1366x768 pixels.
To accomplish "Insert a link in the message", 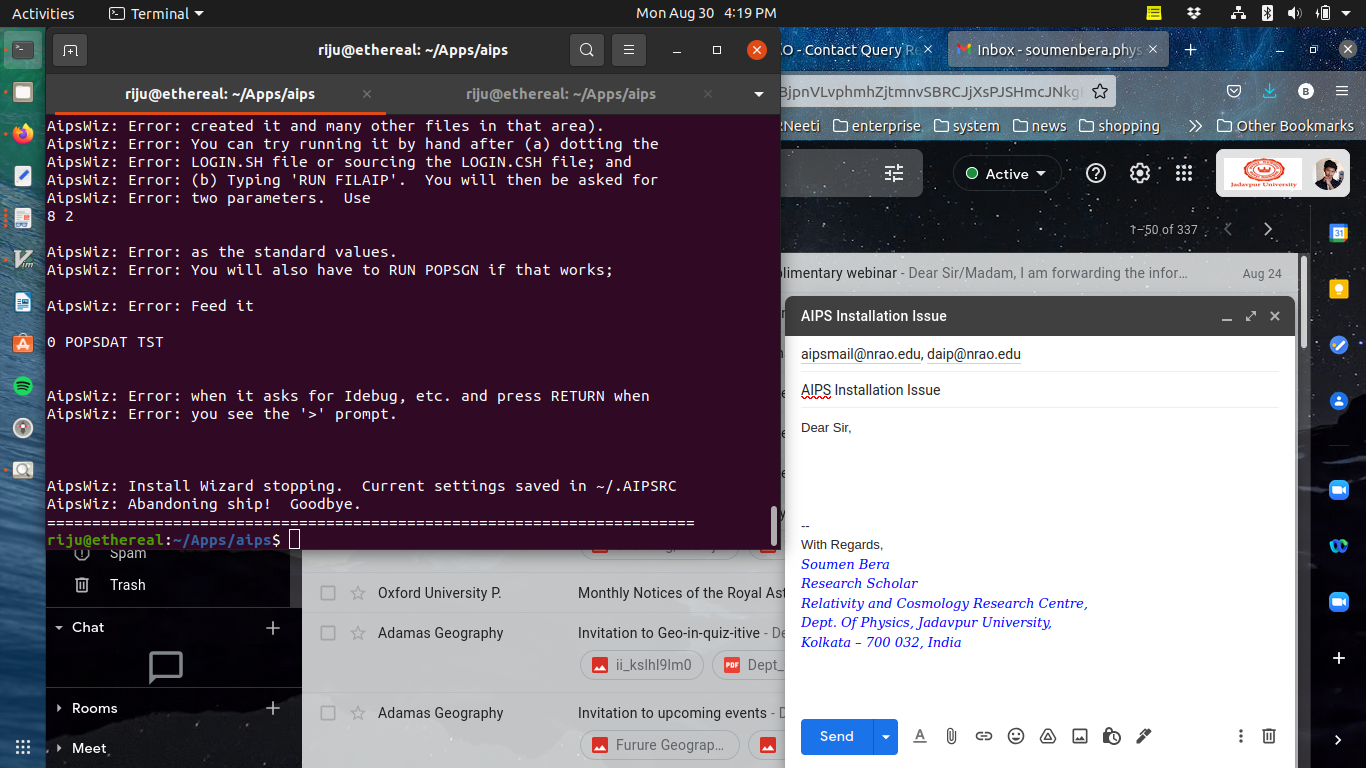I will point(984,736).
